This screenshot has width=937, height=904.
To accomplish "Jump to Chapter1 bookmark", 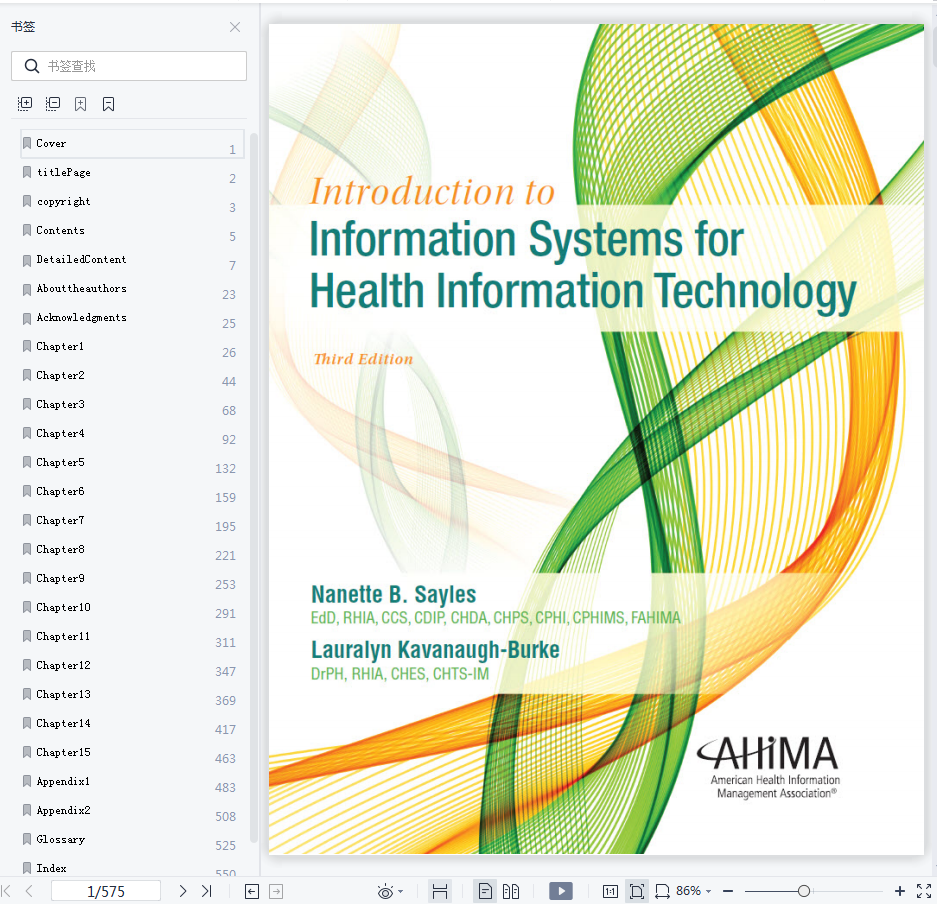I will 132,347.
